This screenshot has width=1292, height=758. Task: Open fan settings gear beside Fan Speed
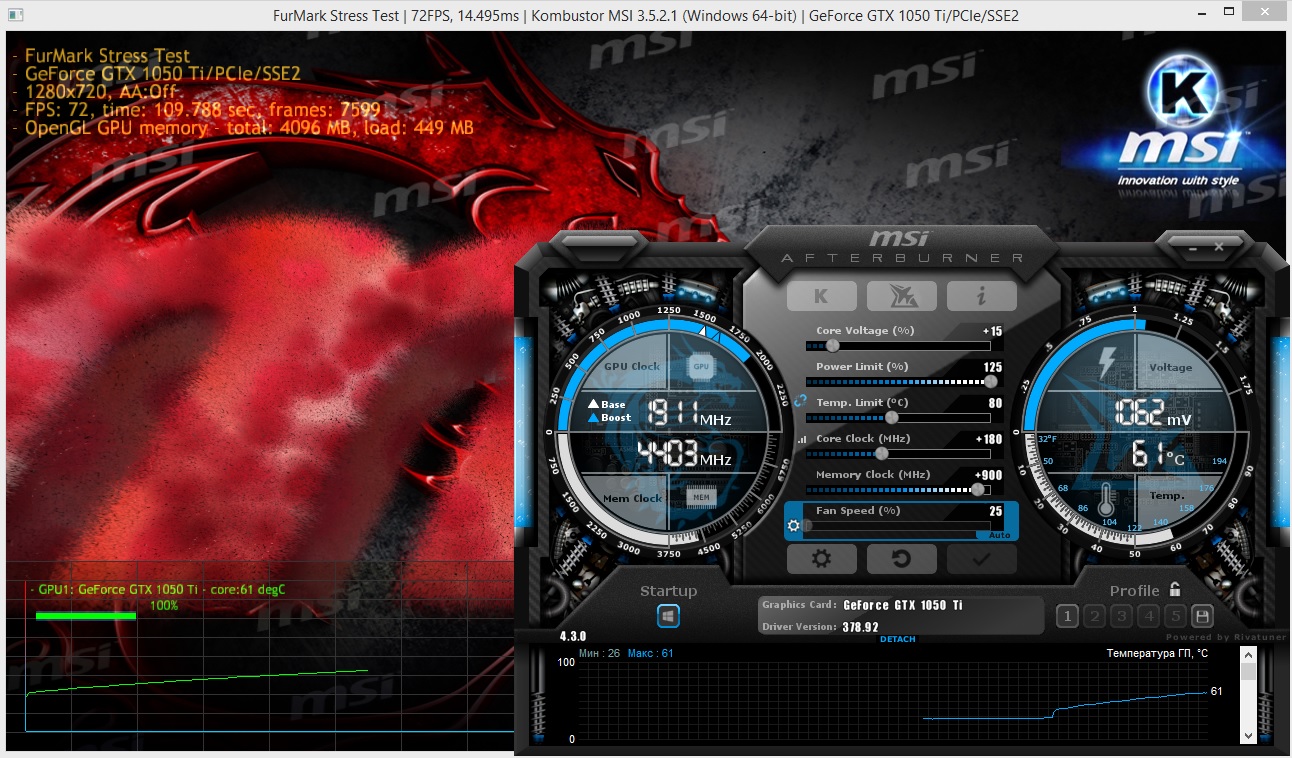coord(794,525)
